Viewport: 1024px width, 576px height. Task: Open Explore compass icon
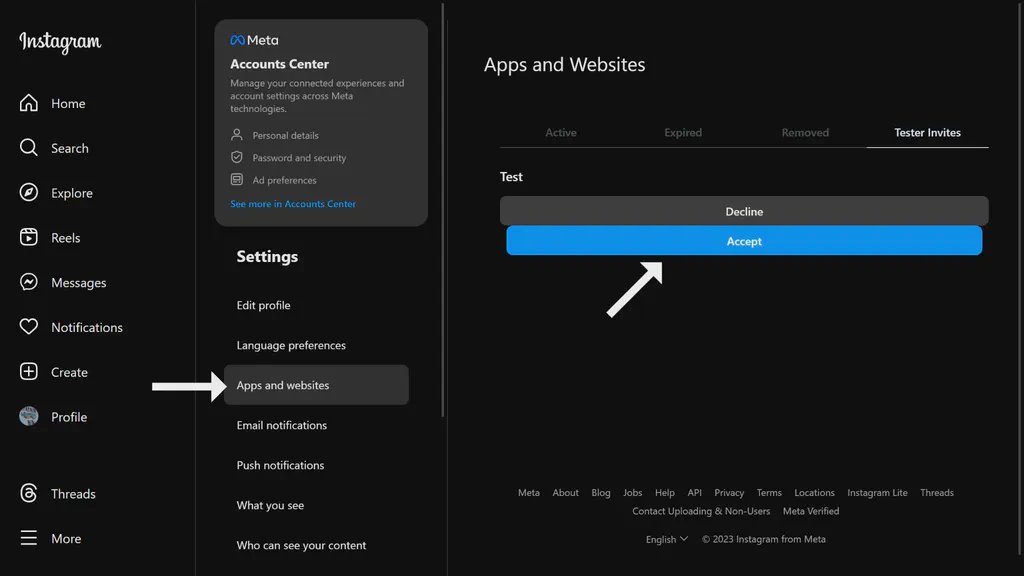[x=29, y=193]
